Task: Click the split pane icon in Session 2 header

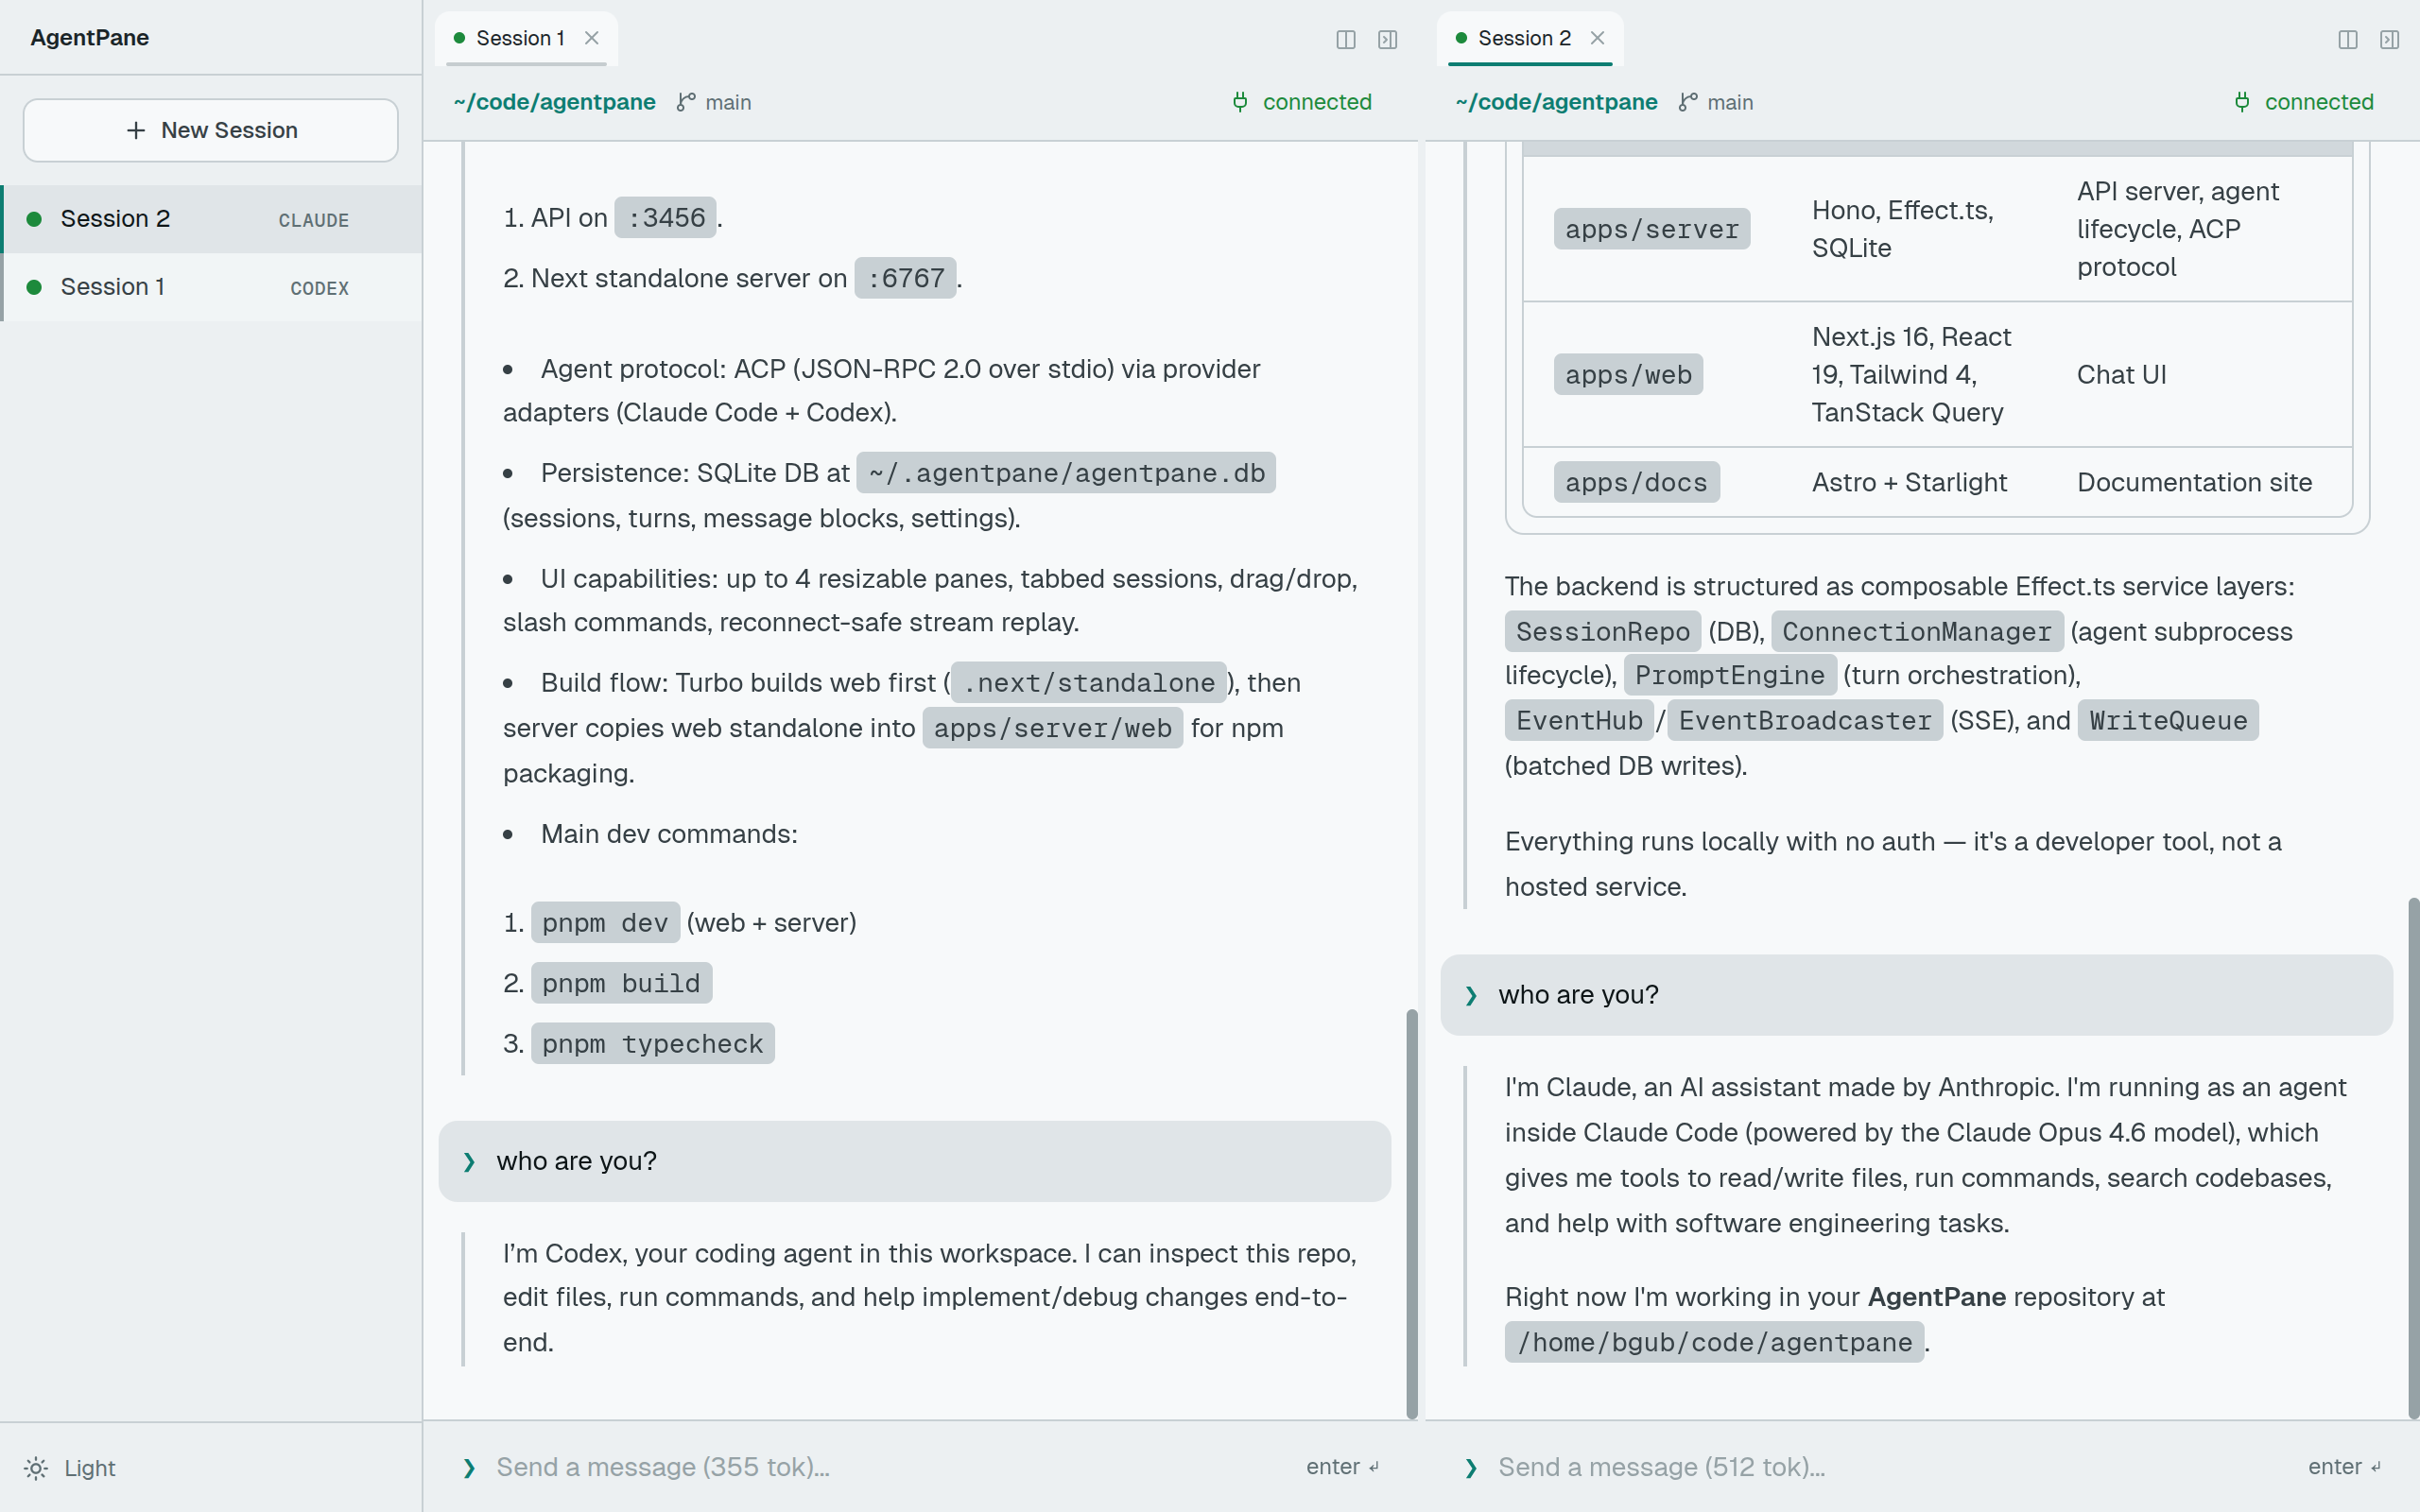Action: tap(2348, 39)
